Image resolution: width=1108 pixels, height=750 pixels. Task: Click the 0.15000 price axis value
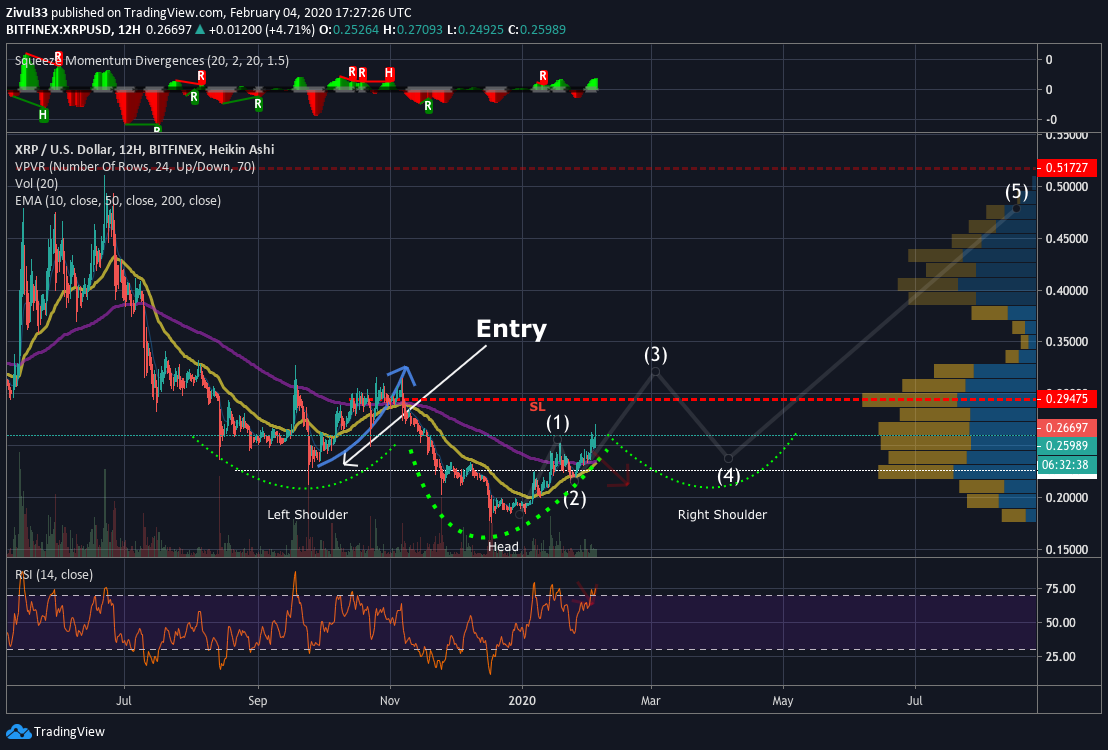tap(1067, 549)
